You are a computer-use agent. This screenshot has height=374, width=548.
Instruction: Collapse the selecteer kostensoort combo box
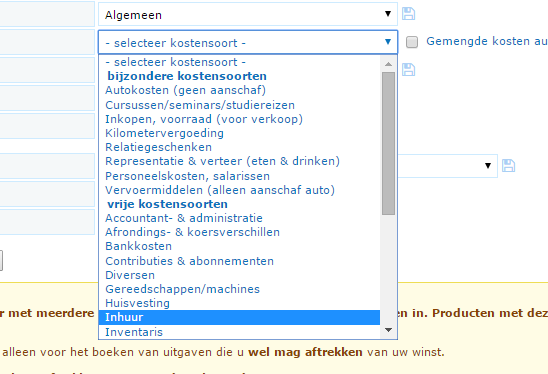(x=248, y=42)
